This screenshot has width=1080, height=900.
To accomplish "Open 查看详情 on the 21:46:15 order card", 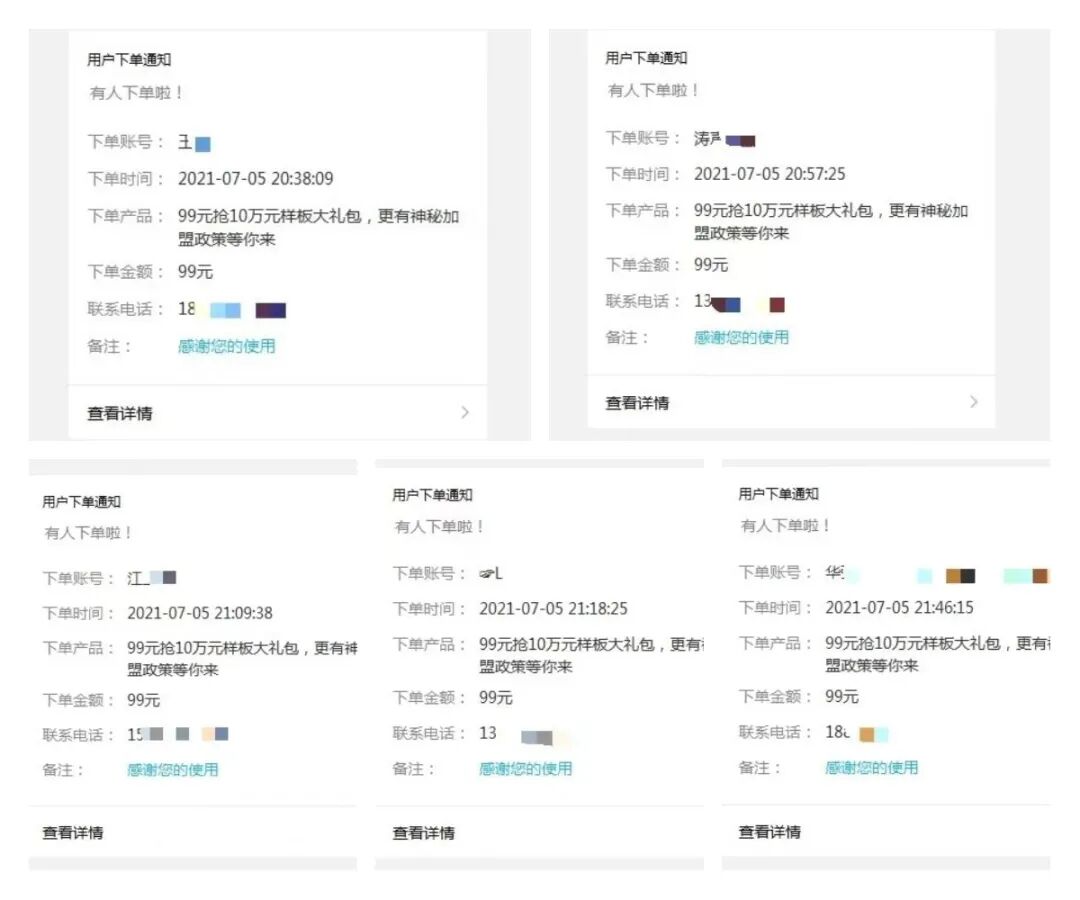I will pos(769,832).
